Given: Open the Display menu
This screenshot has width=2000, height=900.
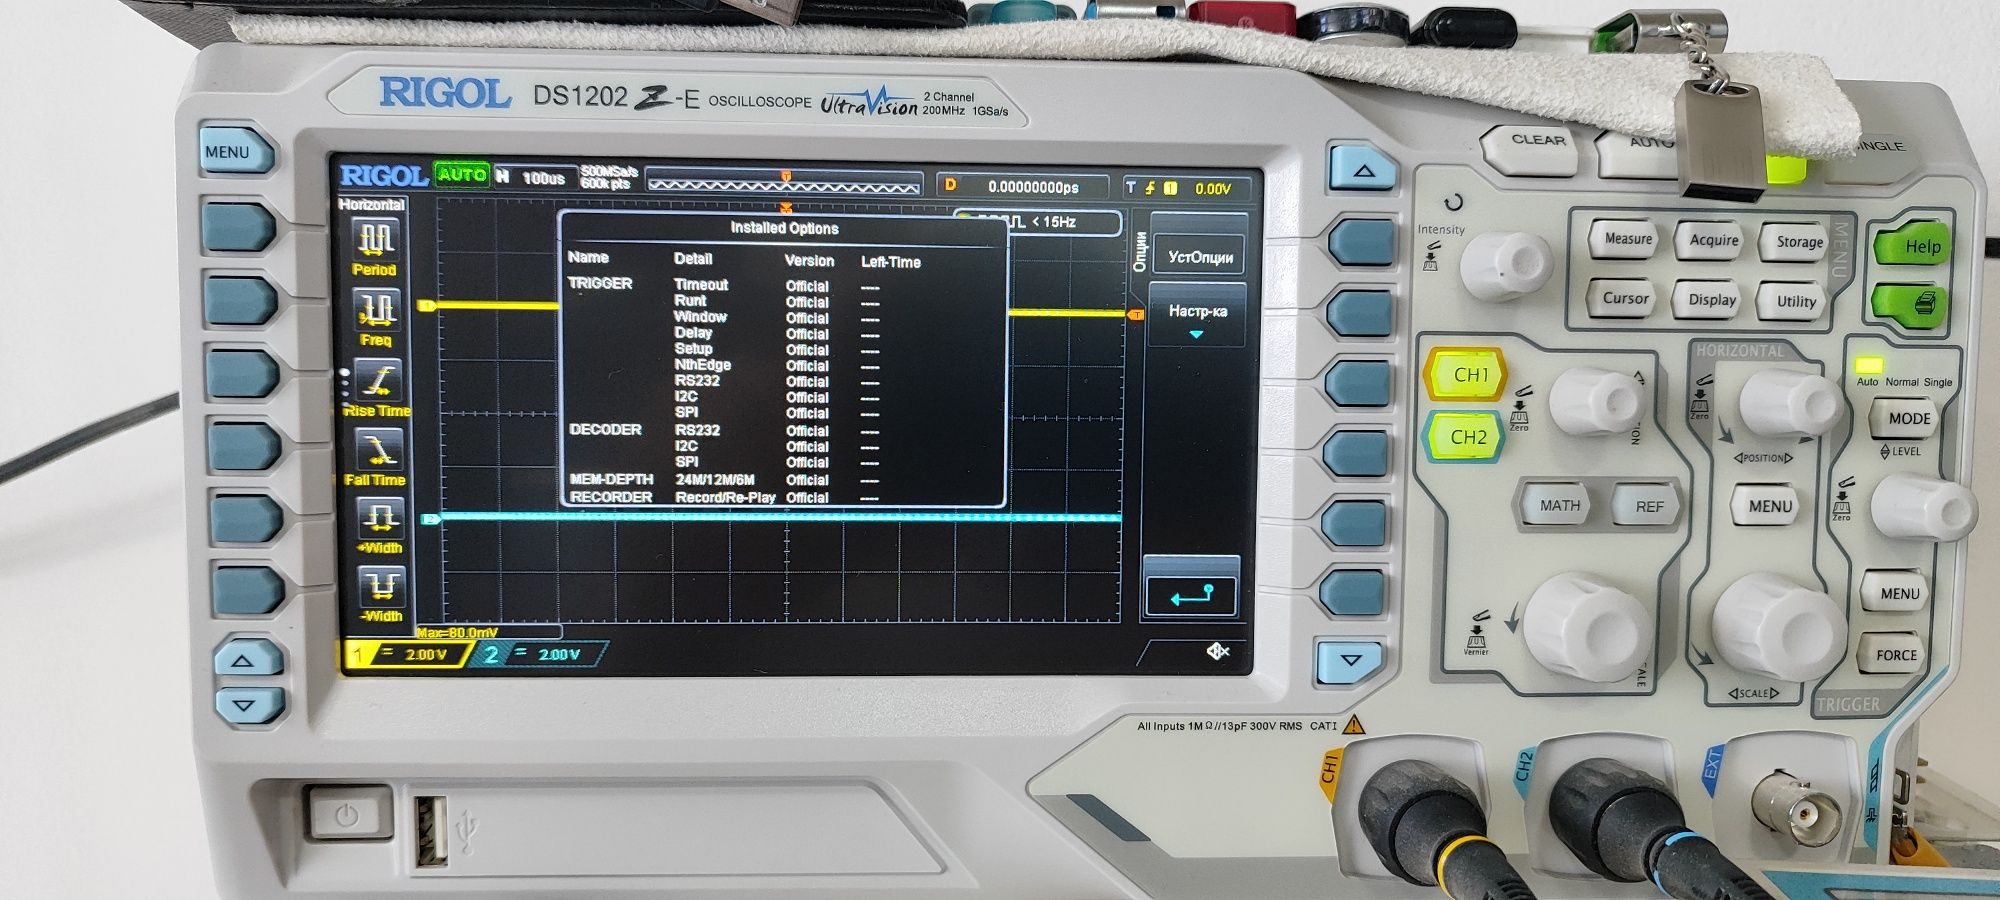Looking at the screenshot, I should [1711, 299].
